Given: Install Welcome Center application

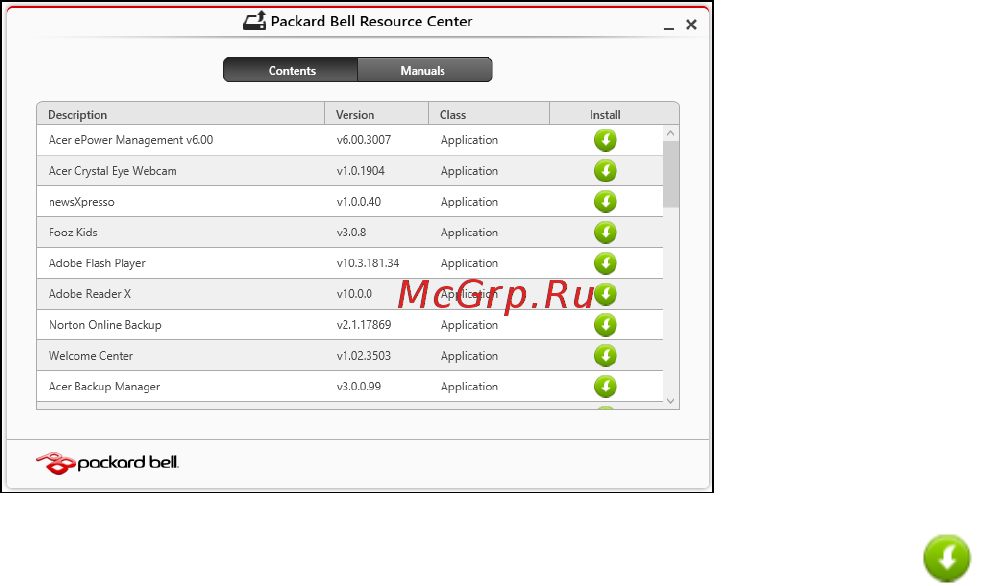Looking at the screenshot, I should tap(605, 356).
